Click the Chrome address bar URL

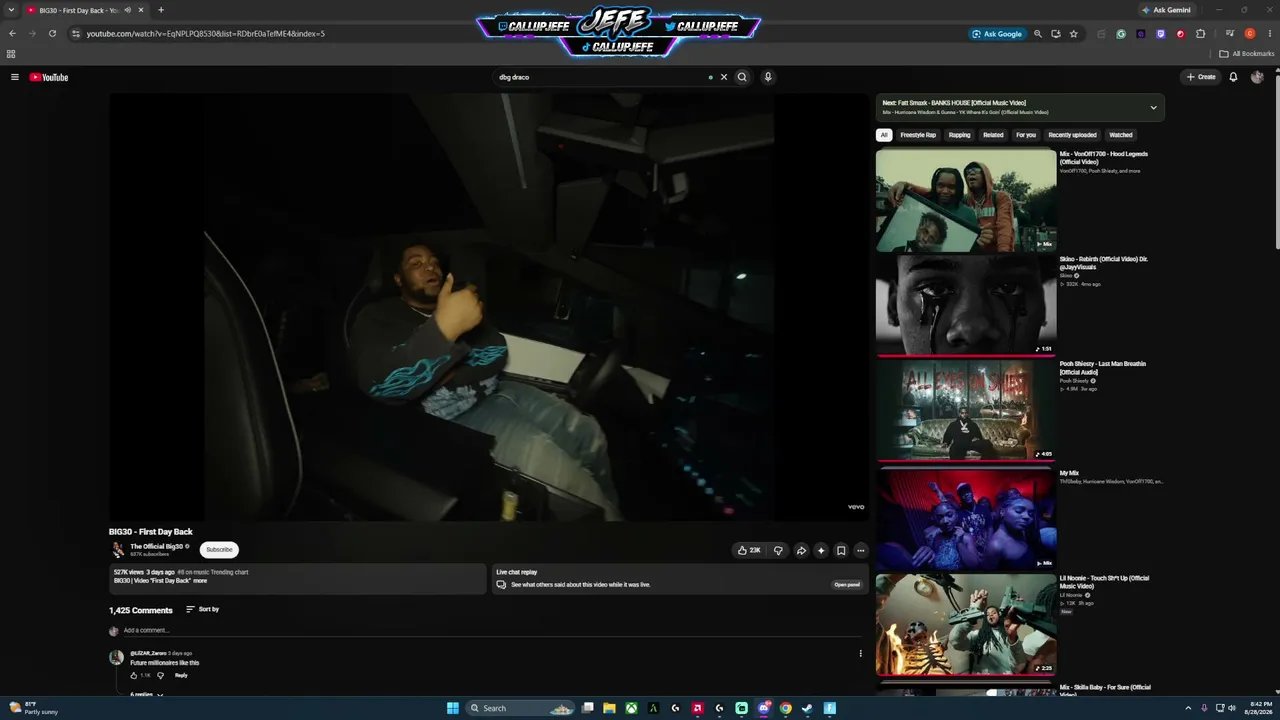pyautogui.click(x=206, y=34)
